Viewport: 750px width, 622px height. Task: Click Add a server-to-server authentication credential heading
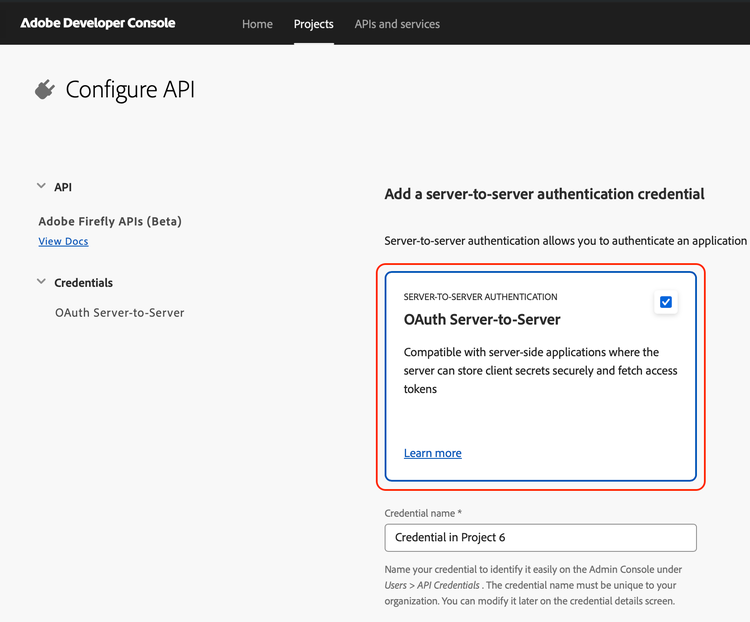pos(544,194)
